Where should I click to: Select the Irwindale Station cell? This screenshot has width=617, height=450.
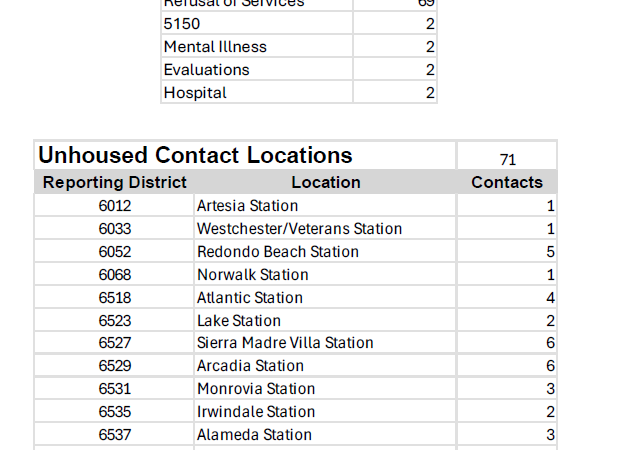255,412
